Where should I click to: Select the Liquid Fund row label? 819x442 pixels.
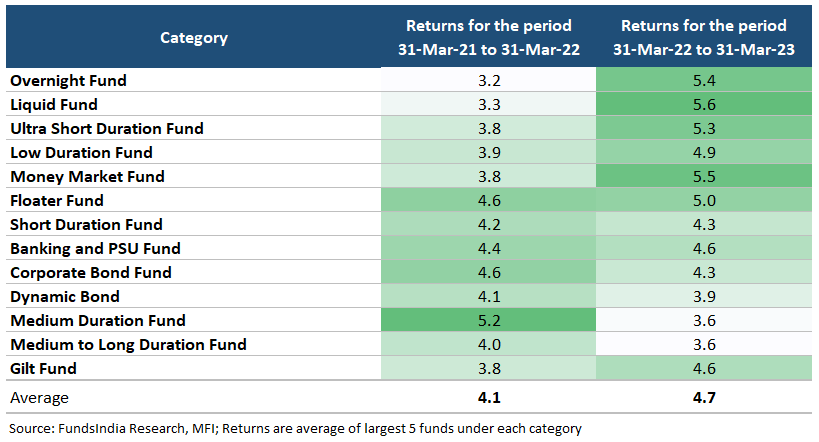(53, 104)
